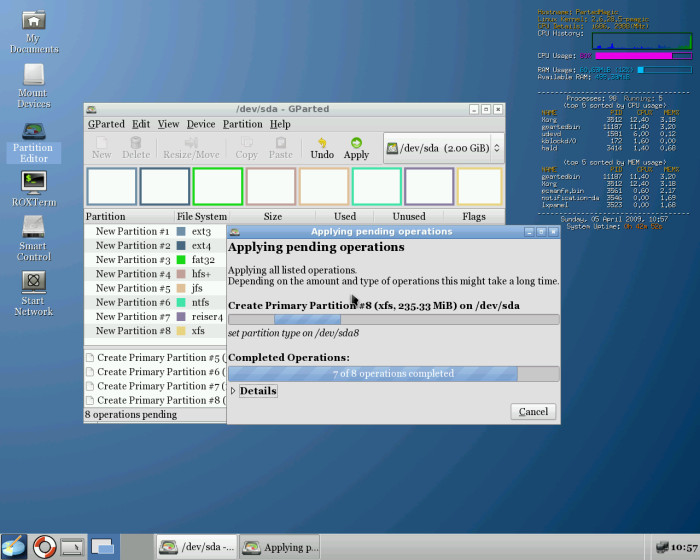The width and height of the screenshot is (700, 560).
Task: Click the 7 of 8 operations progress bar
Action: click(393, 374)
